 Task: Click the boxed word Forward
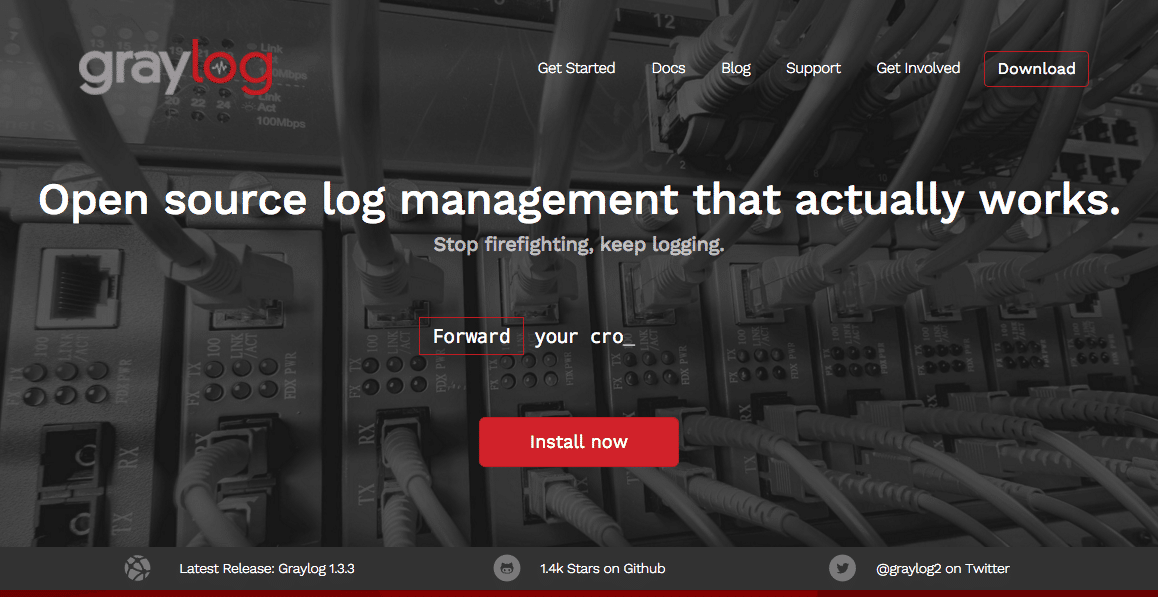pos(471,336)
